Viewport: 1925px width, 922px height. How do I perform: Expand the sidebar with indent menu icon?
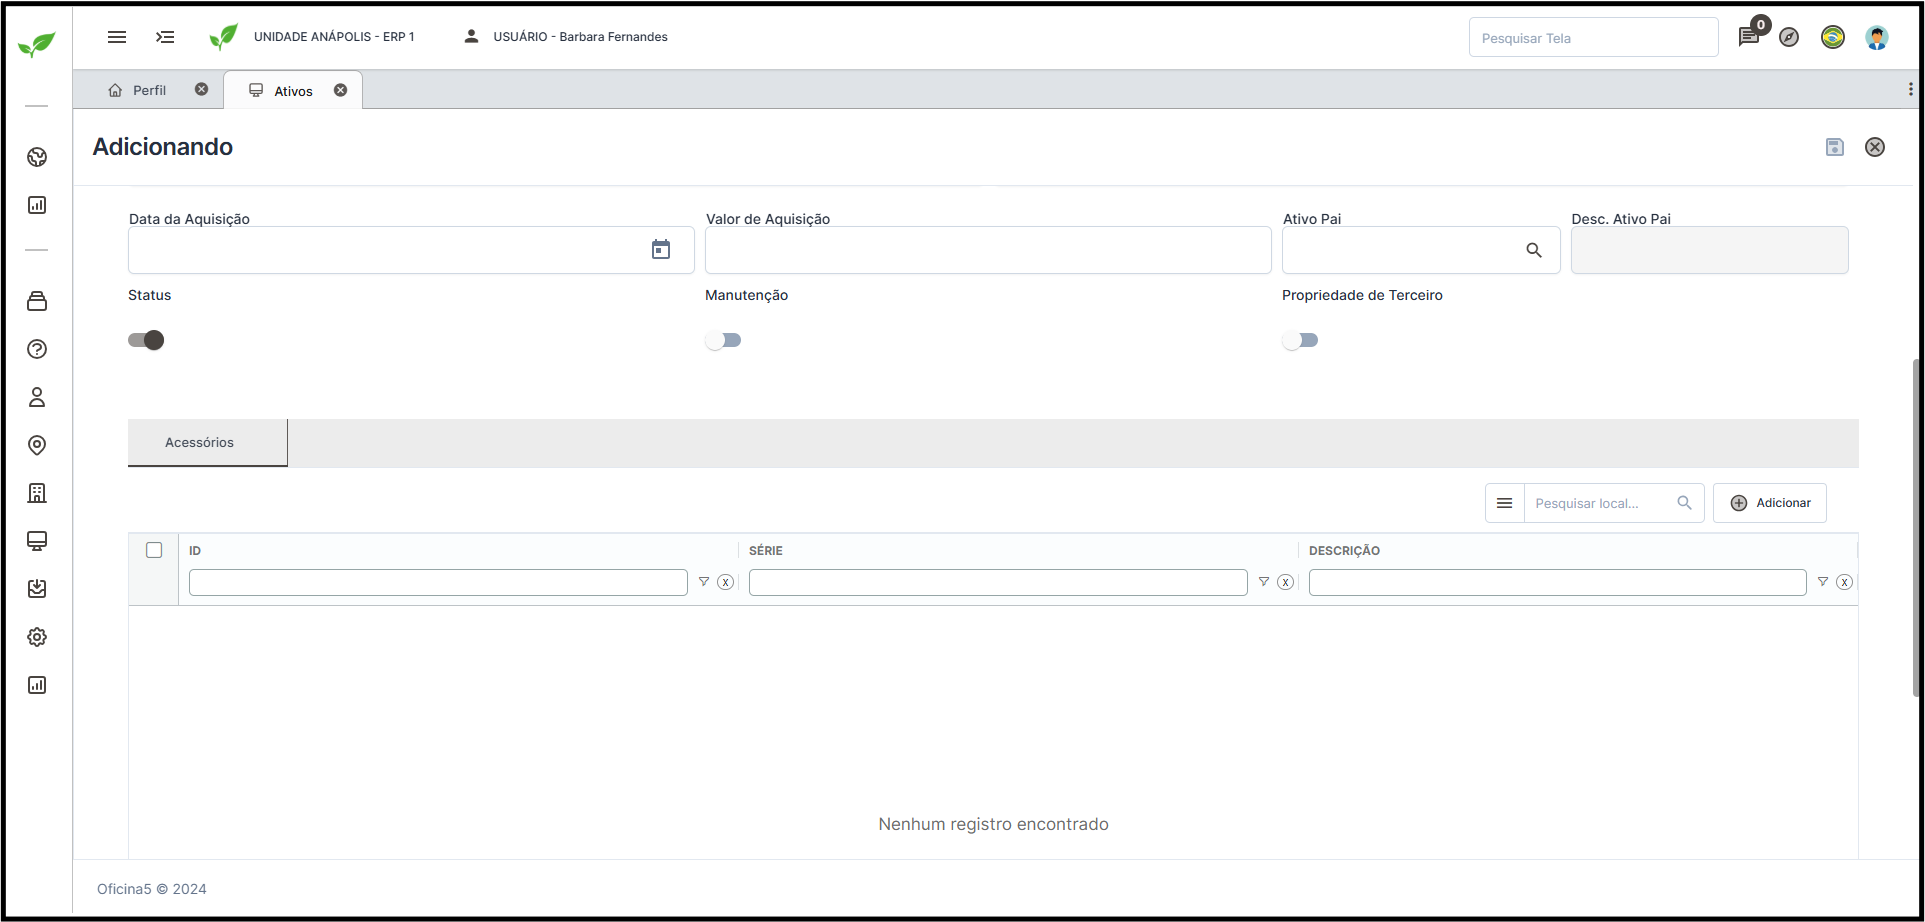(165, 37)
